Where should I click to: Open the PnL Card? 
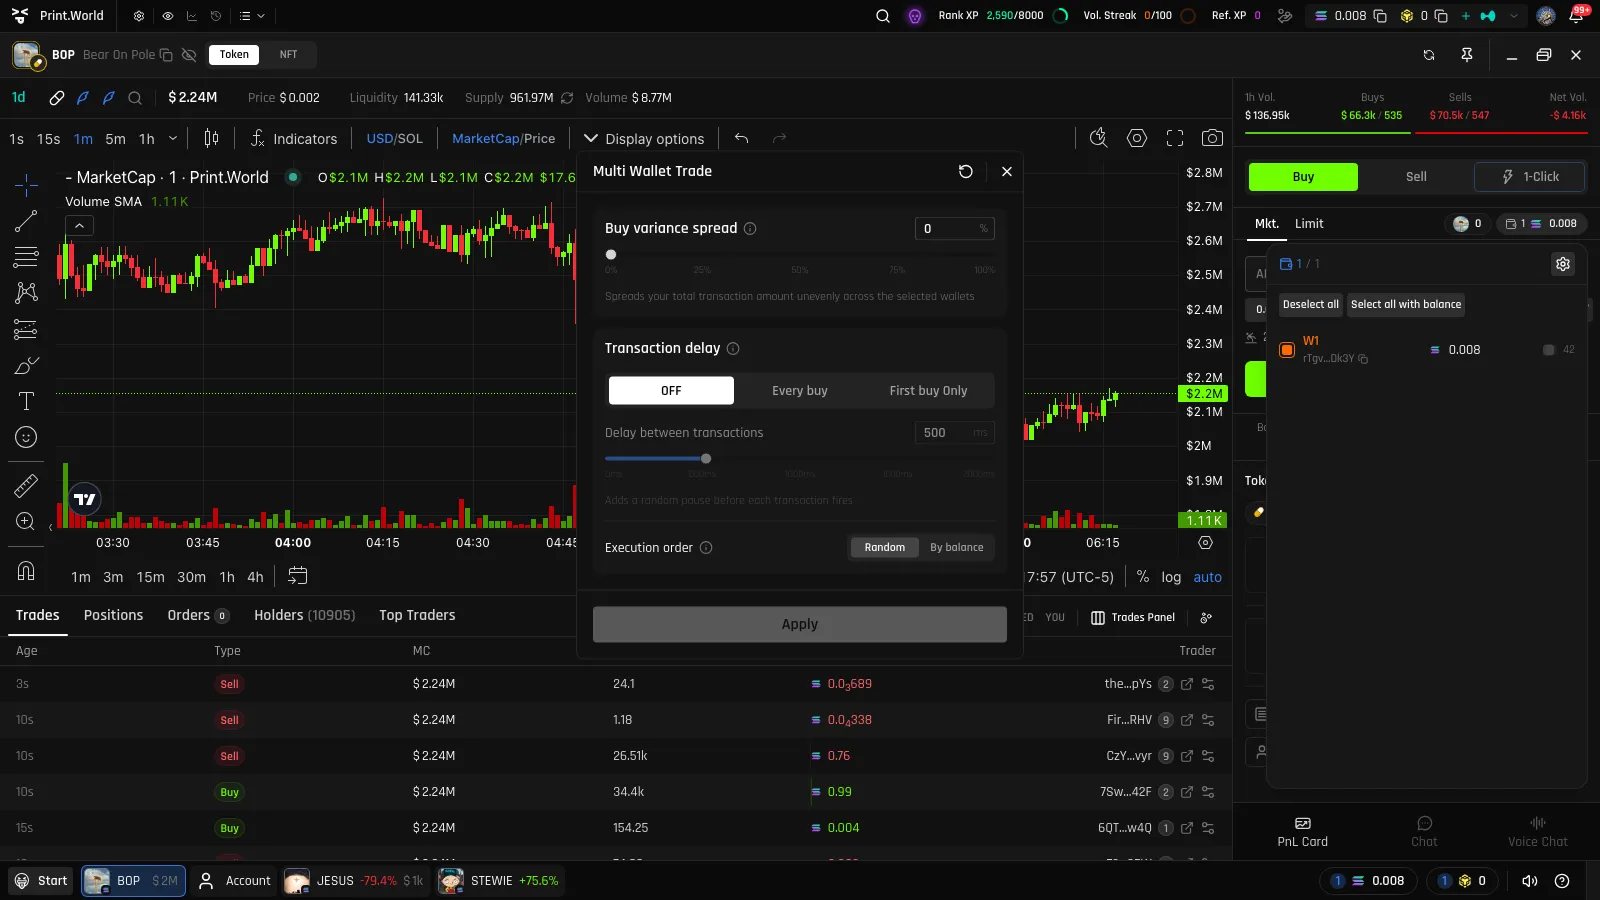coord(1302,831)
